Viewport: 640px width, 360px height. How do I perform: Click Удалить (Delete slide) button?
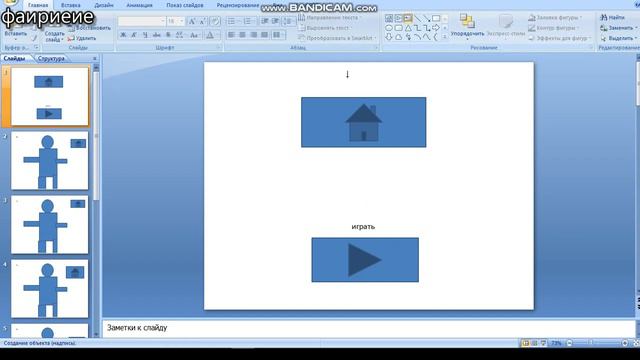pyautogui.click(x=82, y=38)
